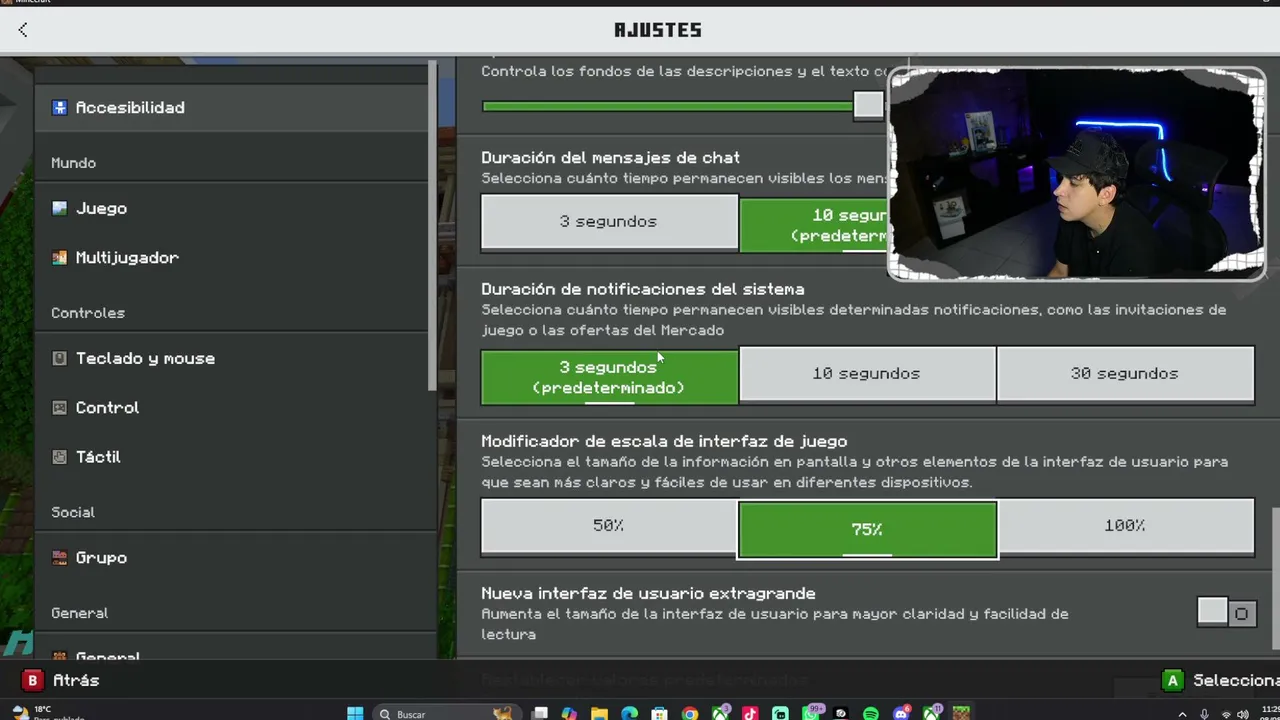The width and height of the screenshot is (1280, 720).
Task: Set interface scale modifier to 75%
Action: point(867,529)
